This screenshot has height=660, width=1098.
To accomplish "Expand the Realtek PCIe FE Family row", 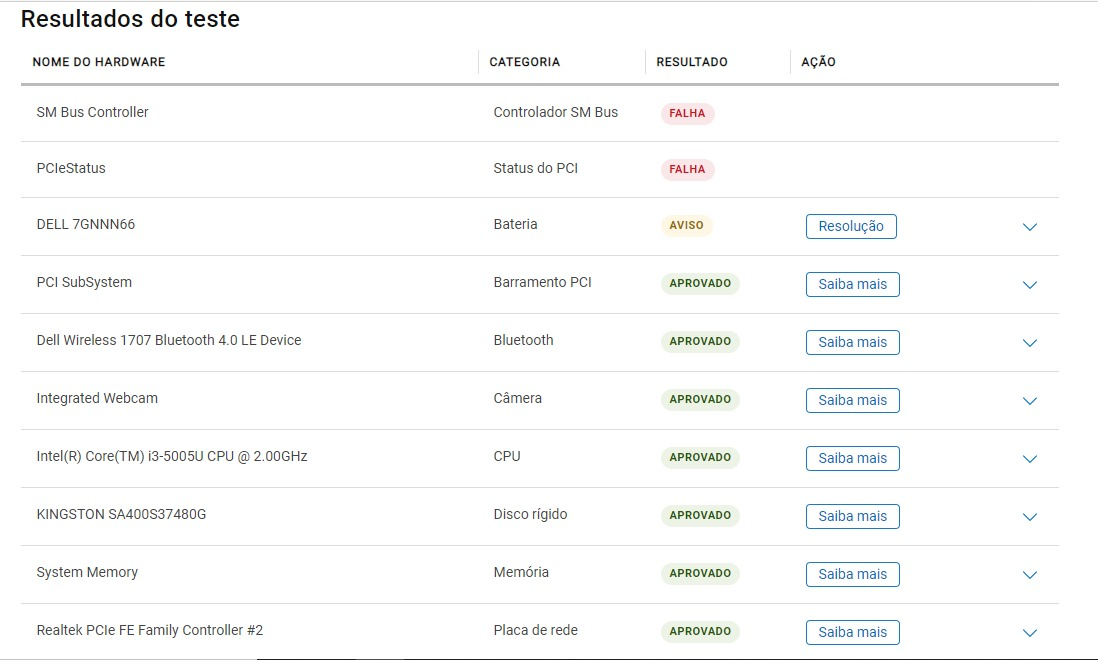I will click(1029, 633).
